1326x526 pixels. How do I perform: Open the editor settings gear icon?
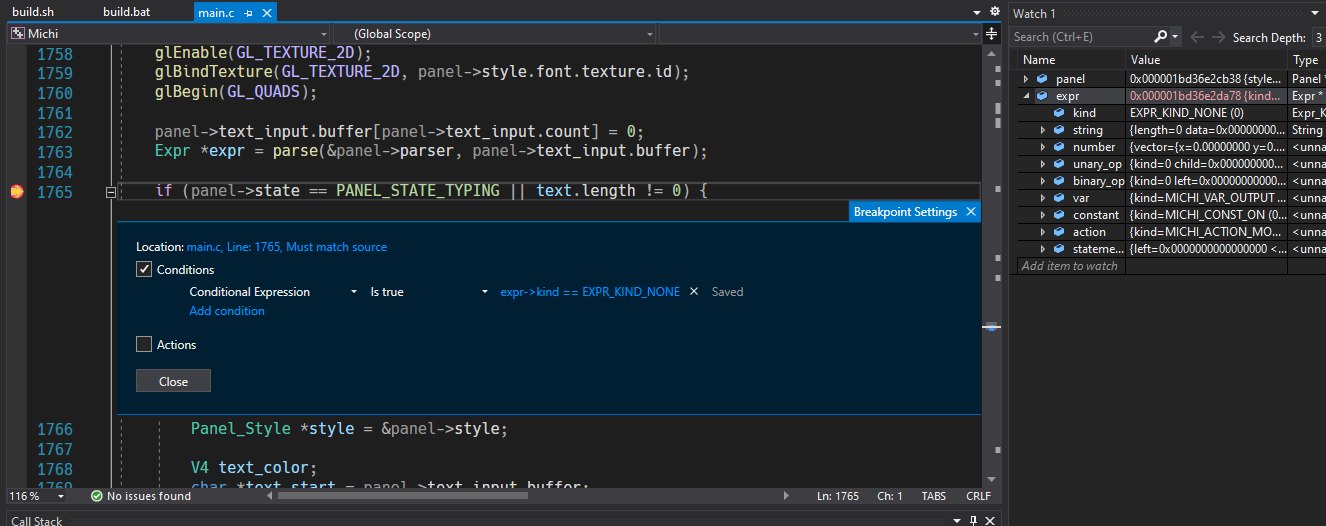click(x=994, y=12)
